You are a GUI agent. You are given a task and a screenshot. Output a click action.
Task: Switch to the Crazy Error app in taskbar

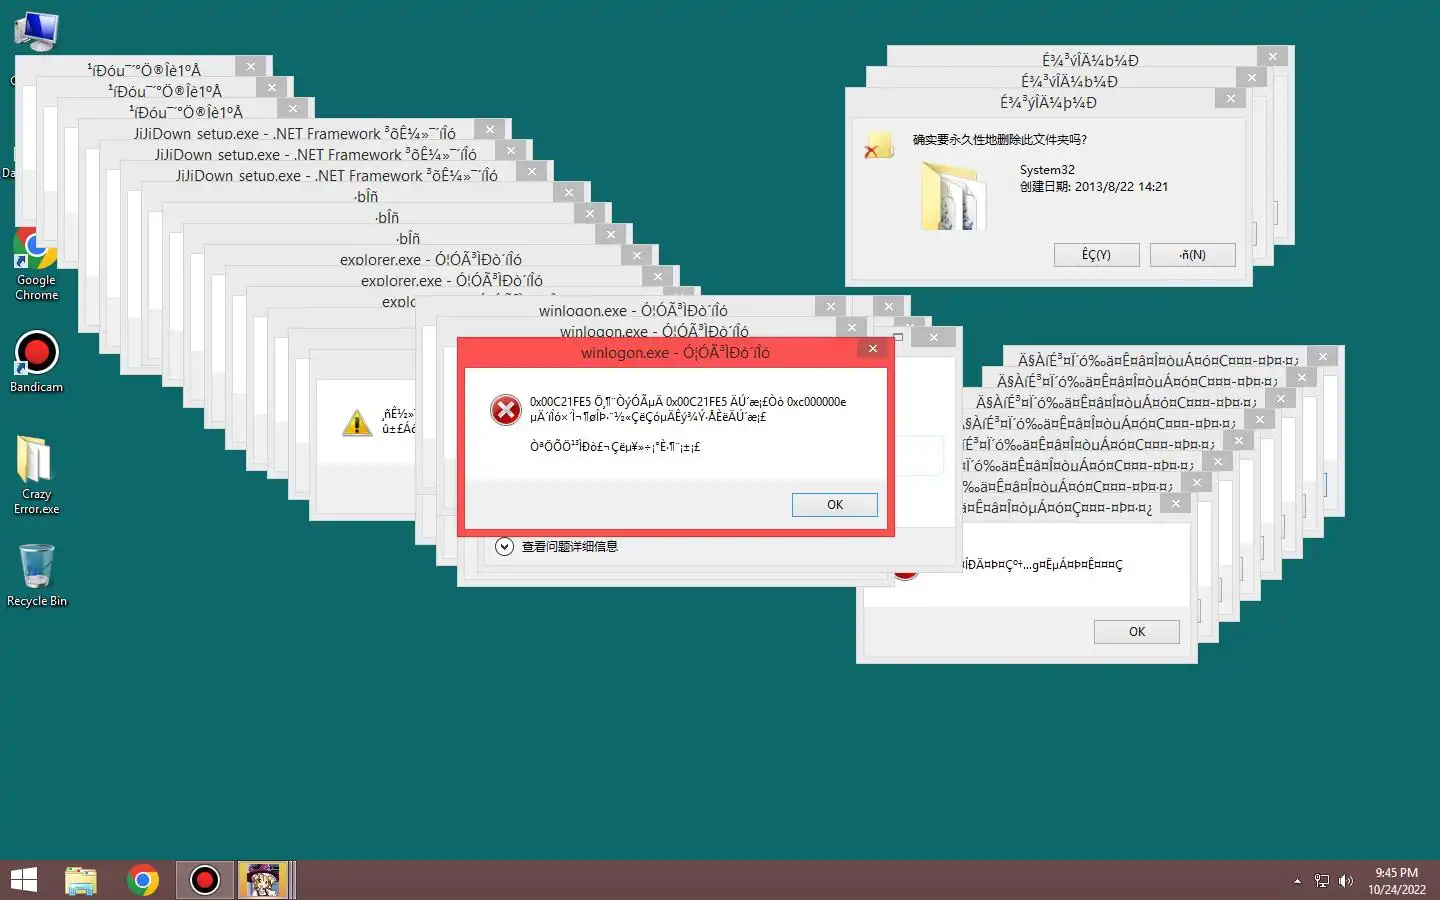(263, 880)
